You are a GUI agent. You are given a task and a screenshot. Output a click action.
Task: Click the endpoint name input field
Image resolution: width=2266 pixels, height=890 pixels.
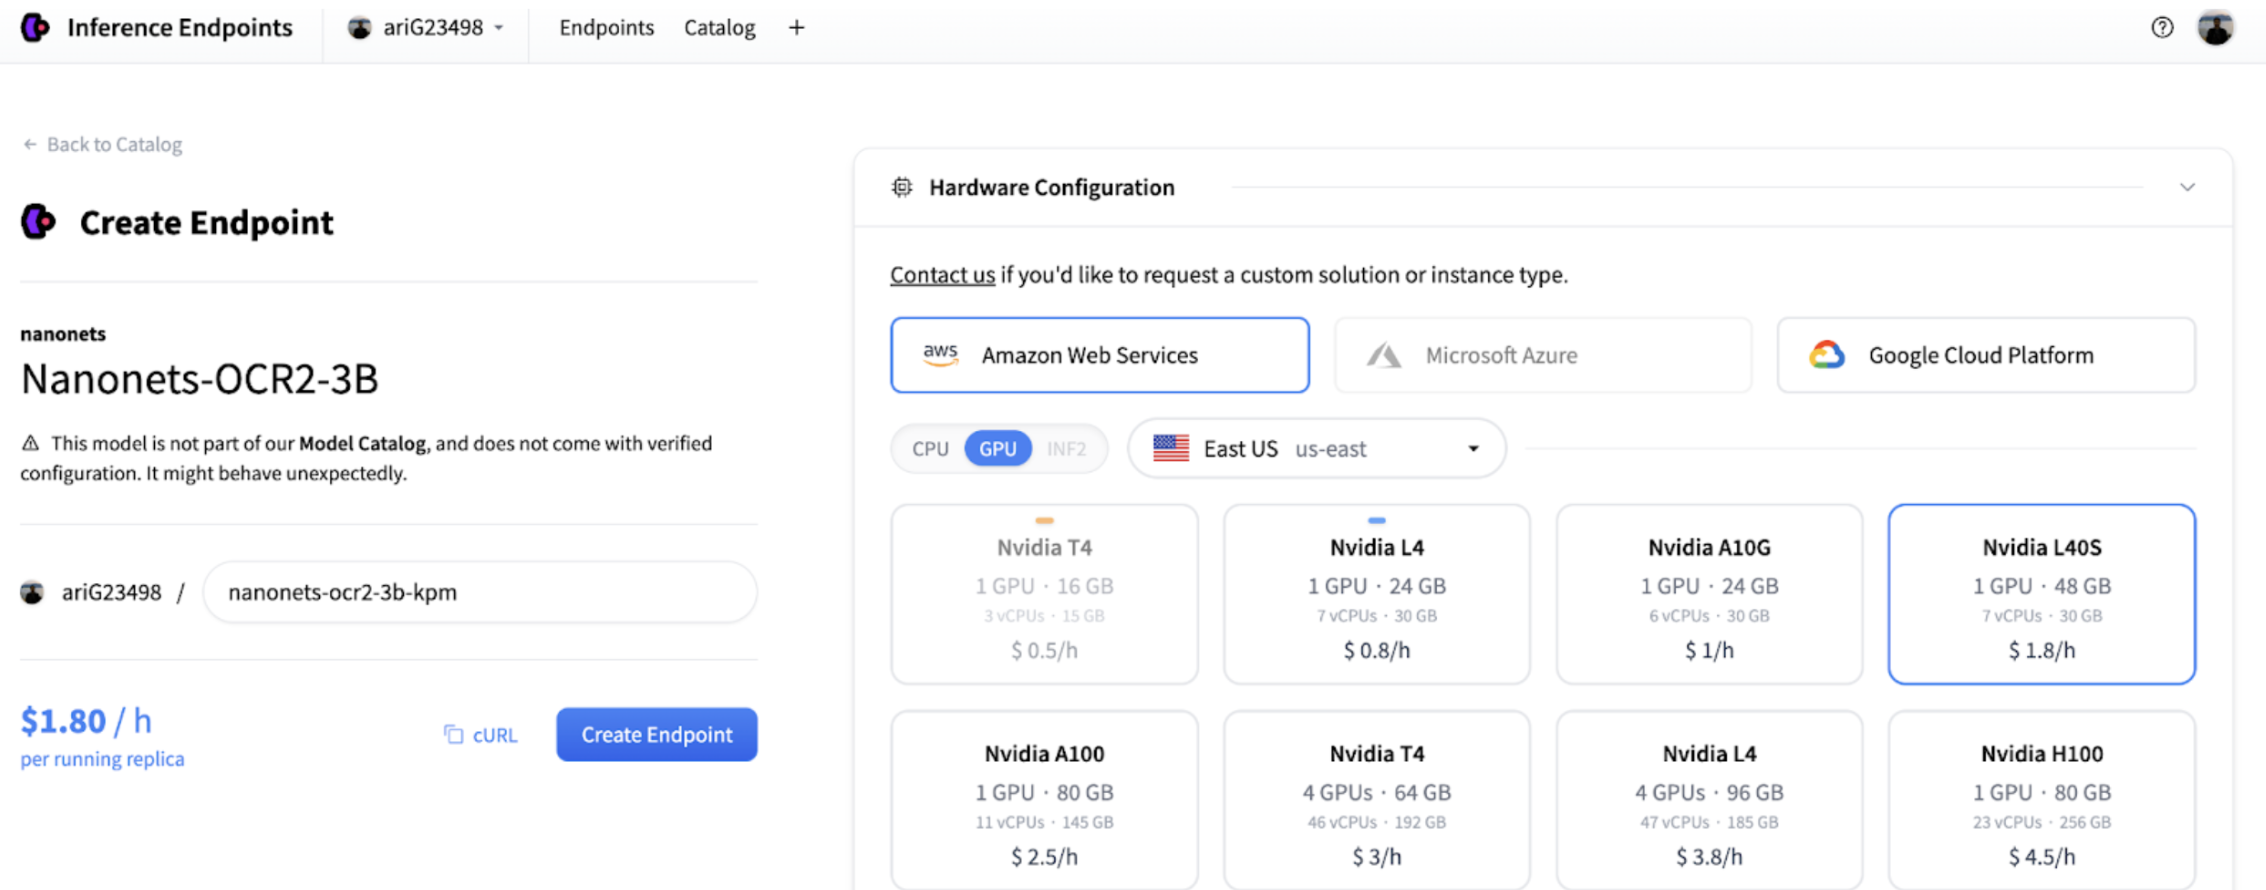[480, 592]
